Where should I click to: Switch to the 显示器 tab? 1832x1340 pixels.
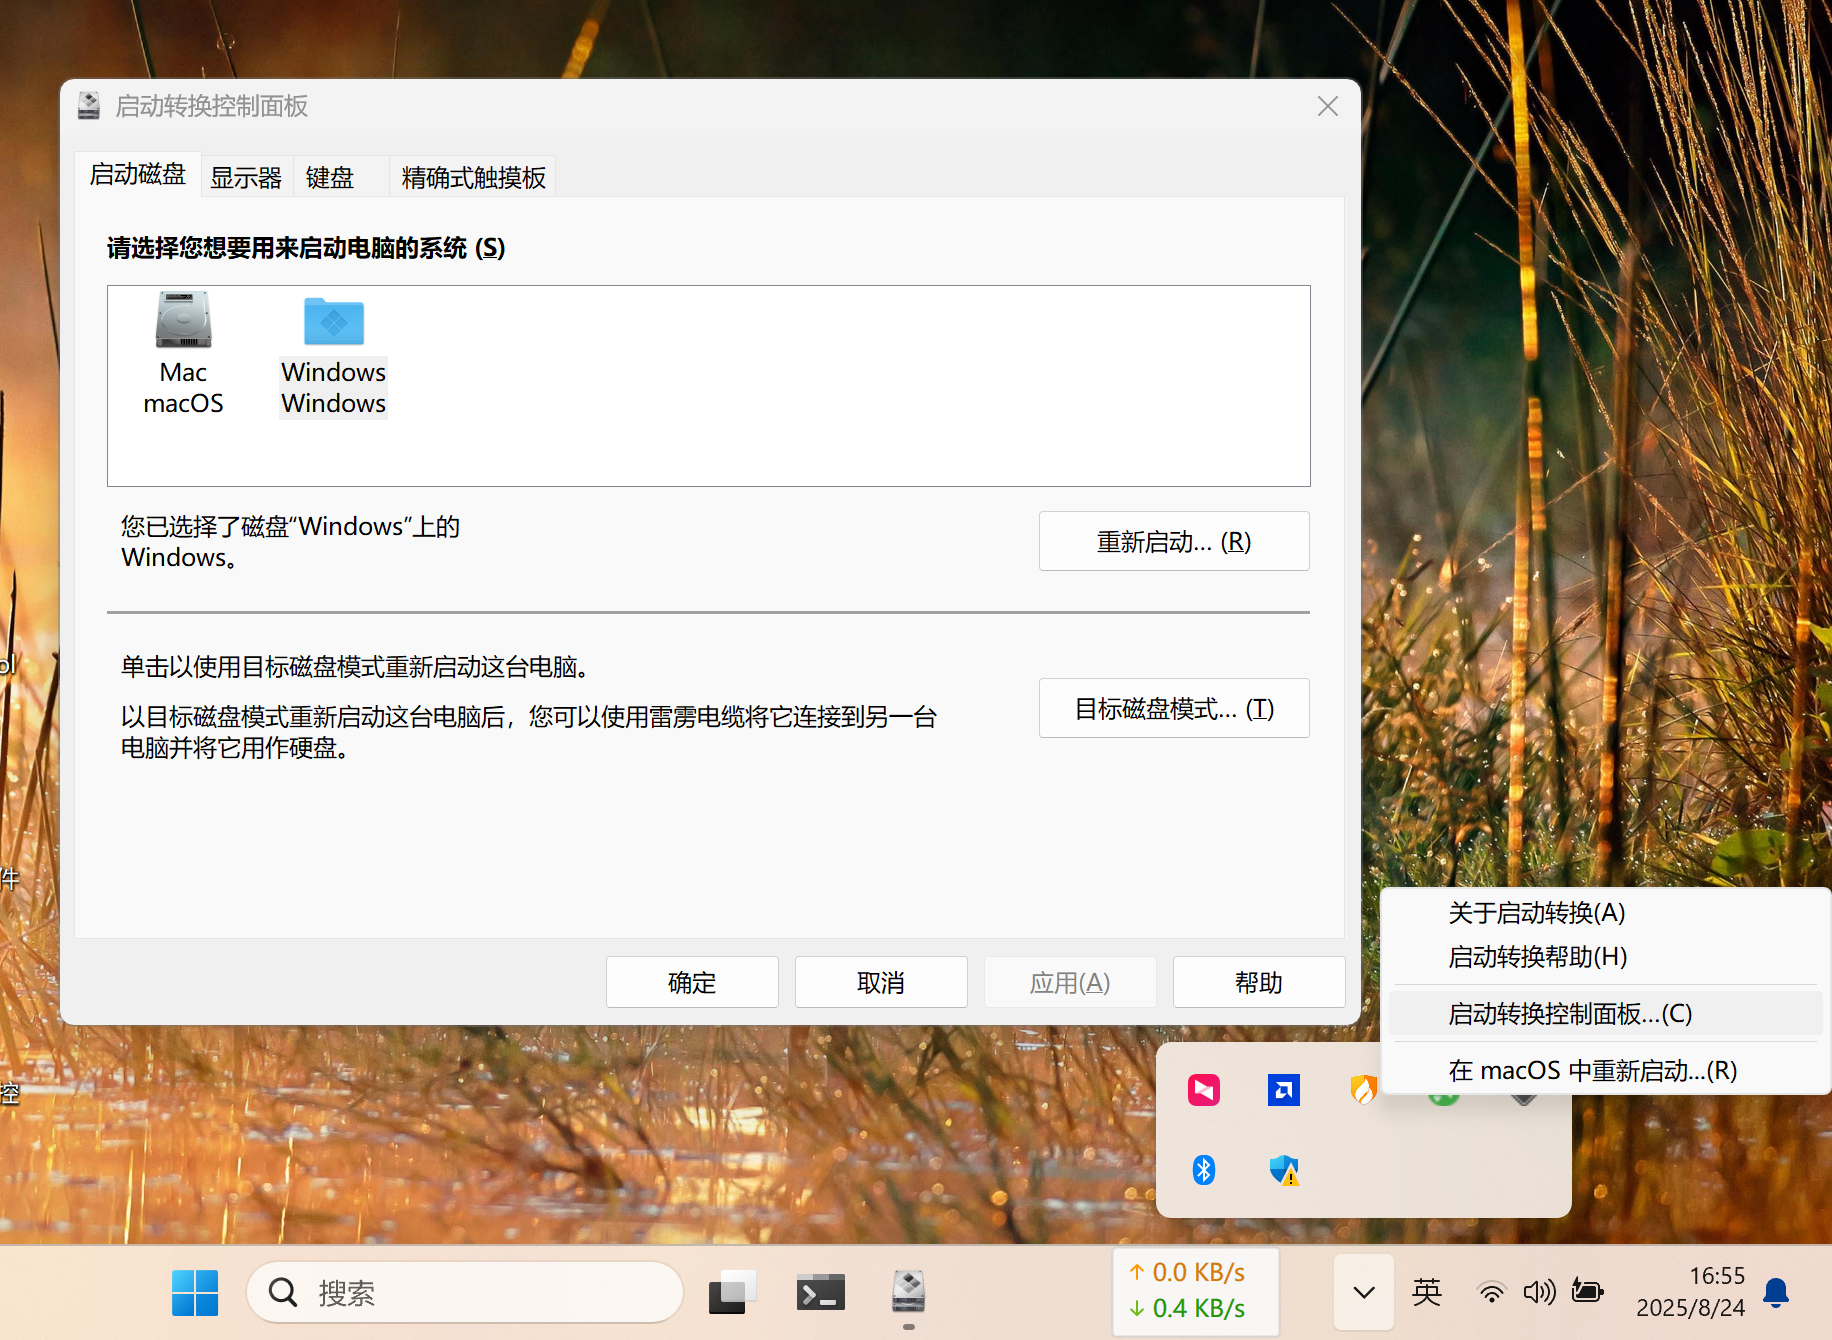[x=246, y=177]
